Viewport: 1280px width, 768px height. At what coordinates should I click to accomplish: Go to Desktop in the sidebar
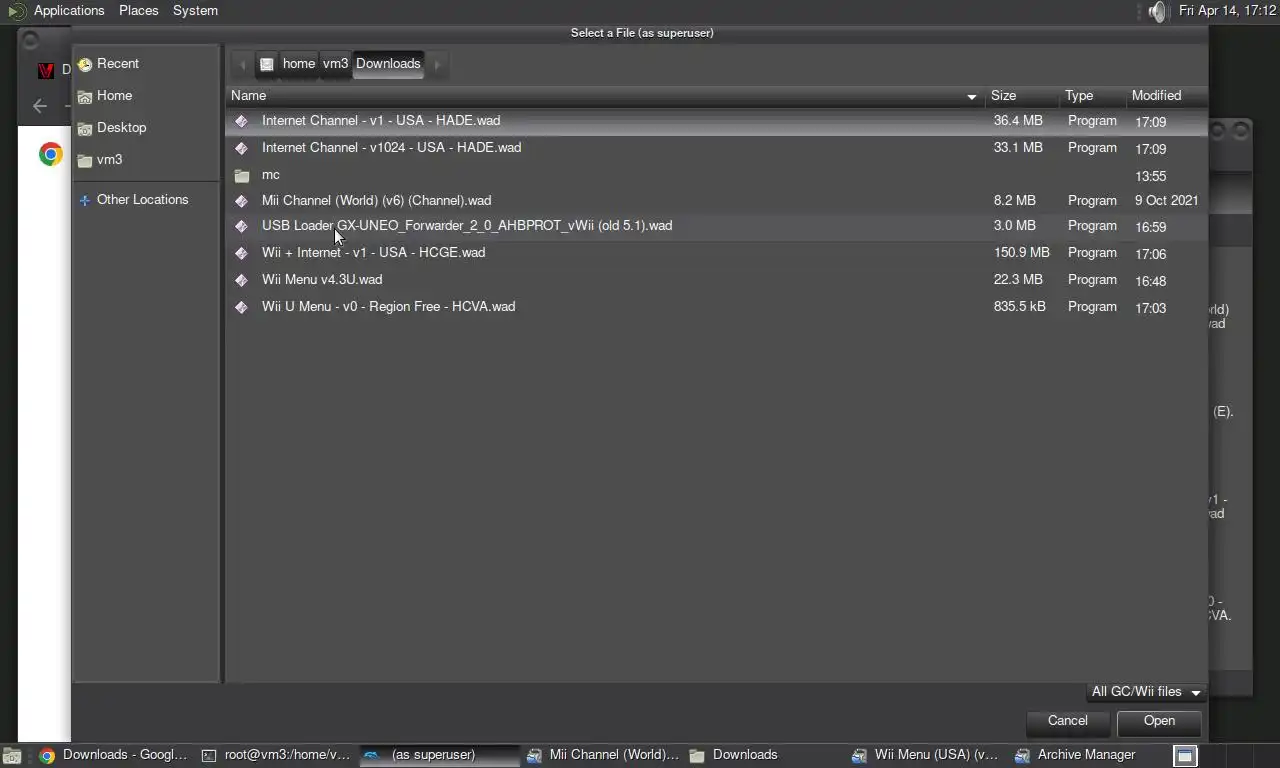[146, 128]
